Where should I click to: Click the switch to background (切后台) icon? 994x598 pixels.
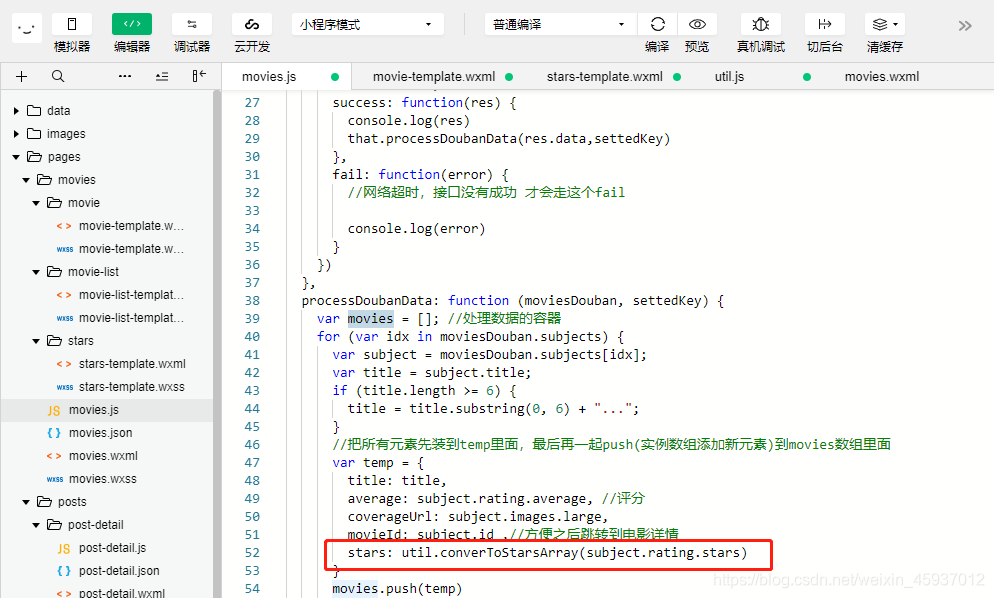[x=825, y=24]
